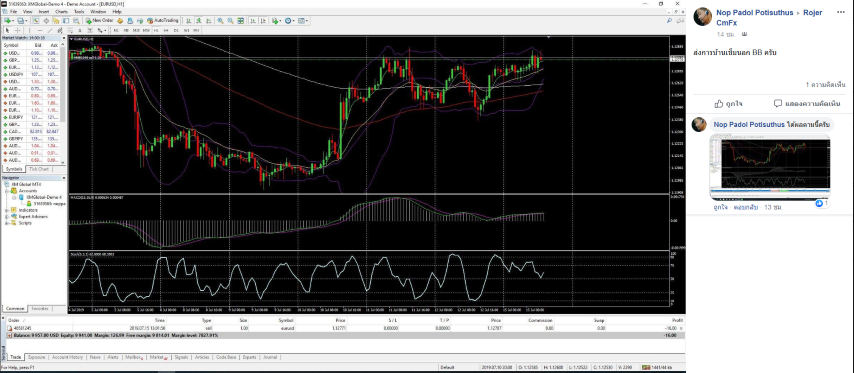Image resolution: width=854 pixels, height=373 pixels.
Task: Tile chart windows using toolbar icon
Action: (x=241, y=21)
